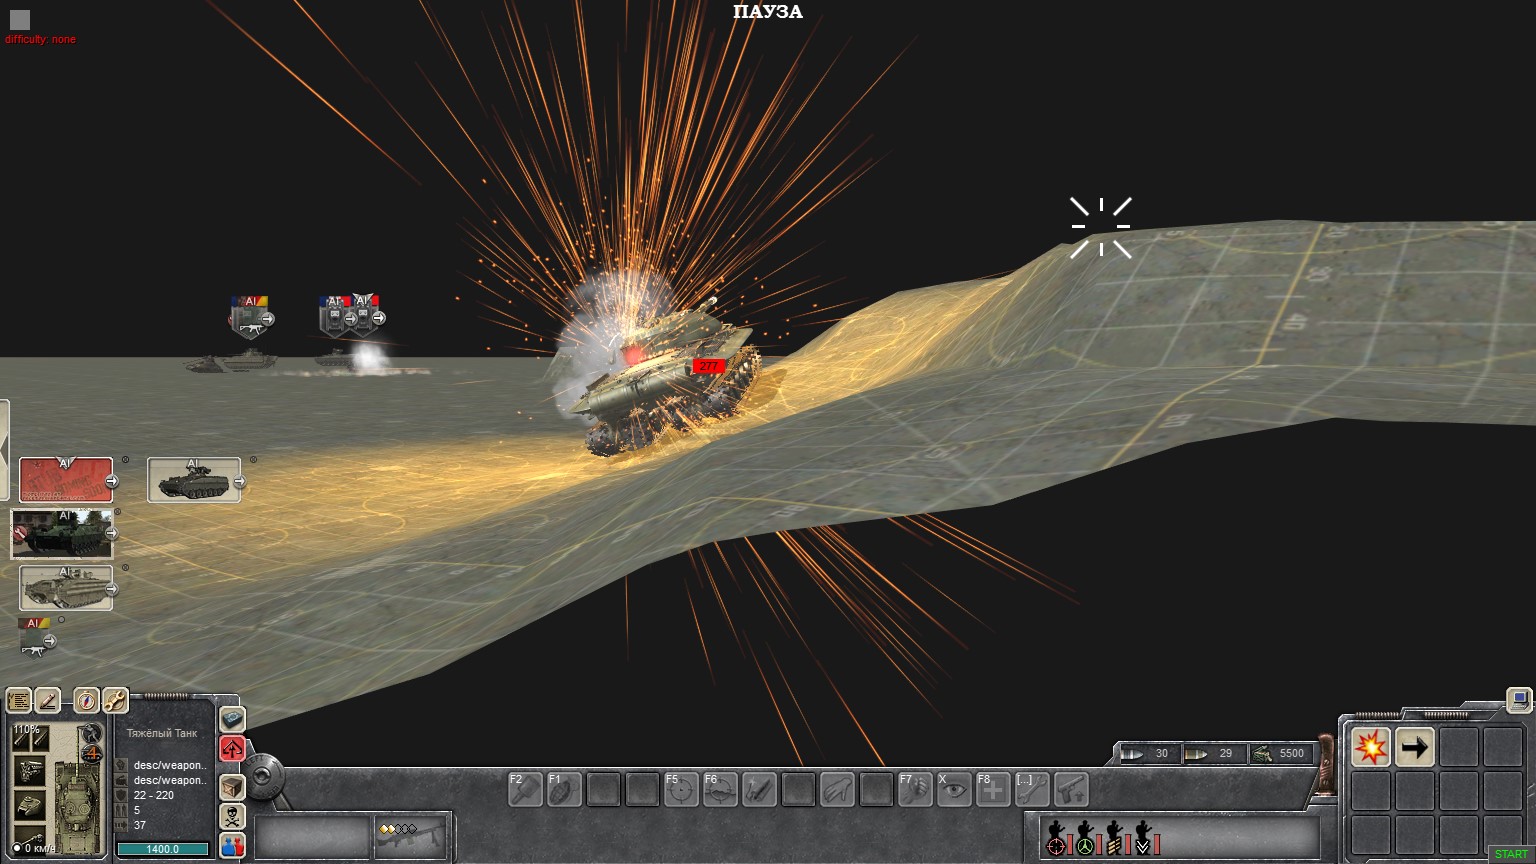1536x864 pixels.
Task: Click the hand pick-up icon
Action: pos(837,790)
